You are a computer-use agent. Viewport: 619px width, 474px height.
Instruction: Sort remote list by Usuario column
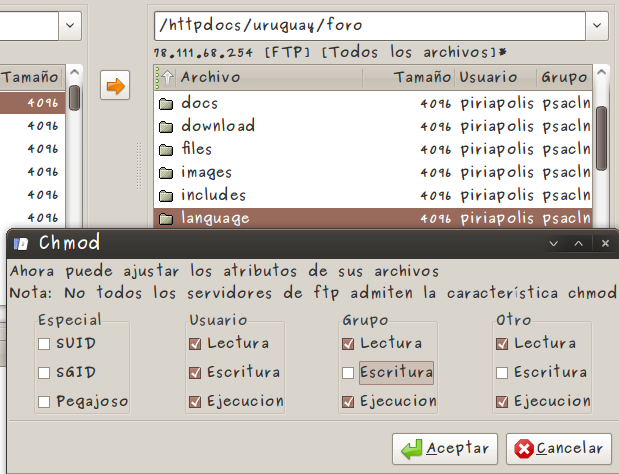495,77
